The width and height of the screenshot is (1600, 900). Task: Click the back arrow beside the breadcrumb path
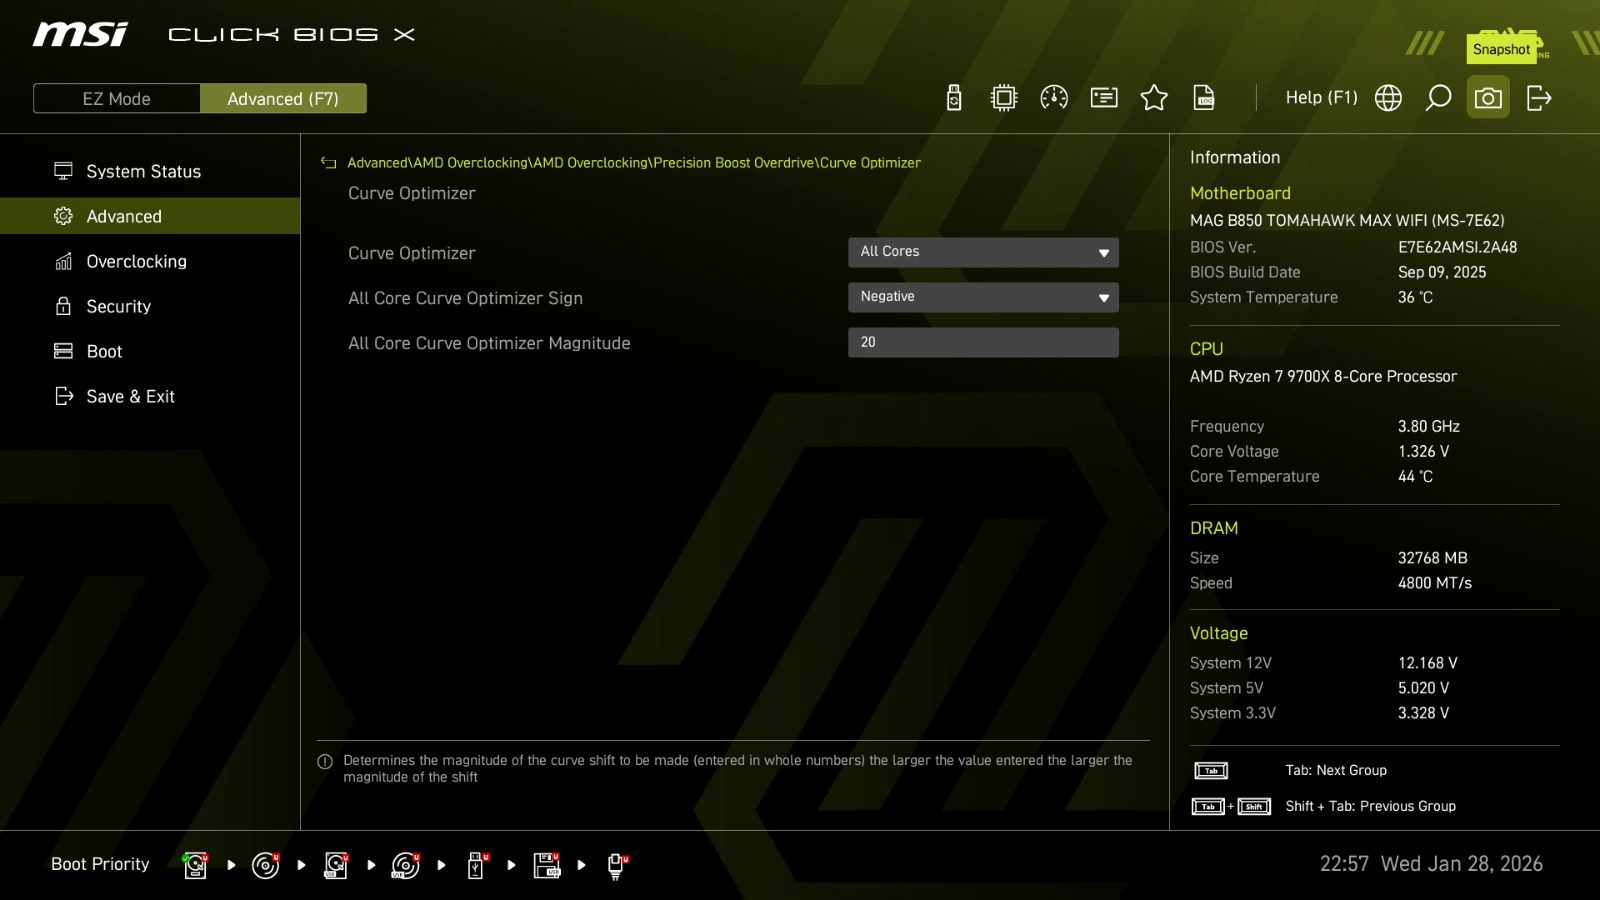tap(328, 163)
